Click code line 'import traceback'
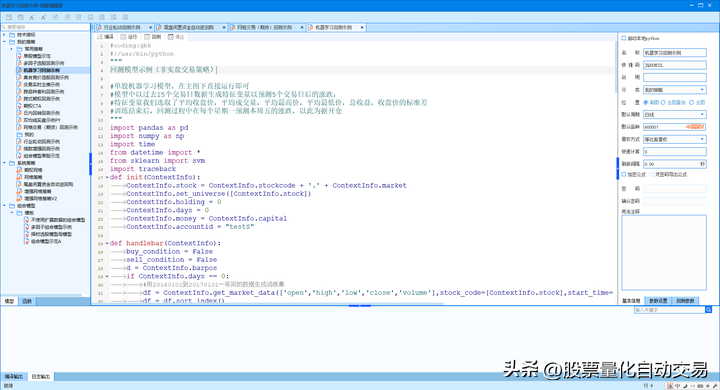Screen dimensions: 720x390 point(143,169)
